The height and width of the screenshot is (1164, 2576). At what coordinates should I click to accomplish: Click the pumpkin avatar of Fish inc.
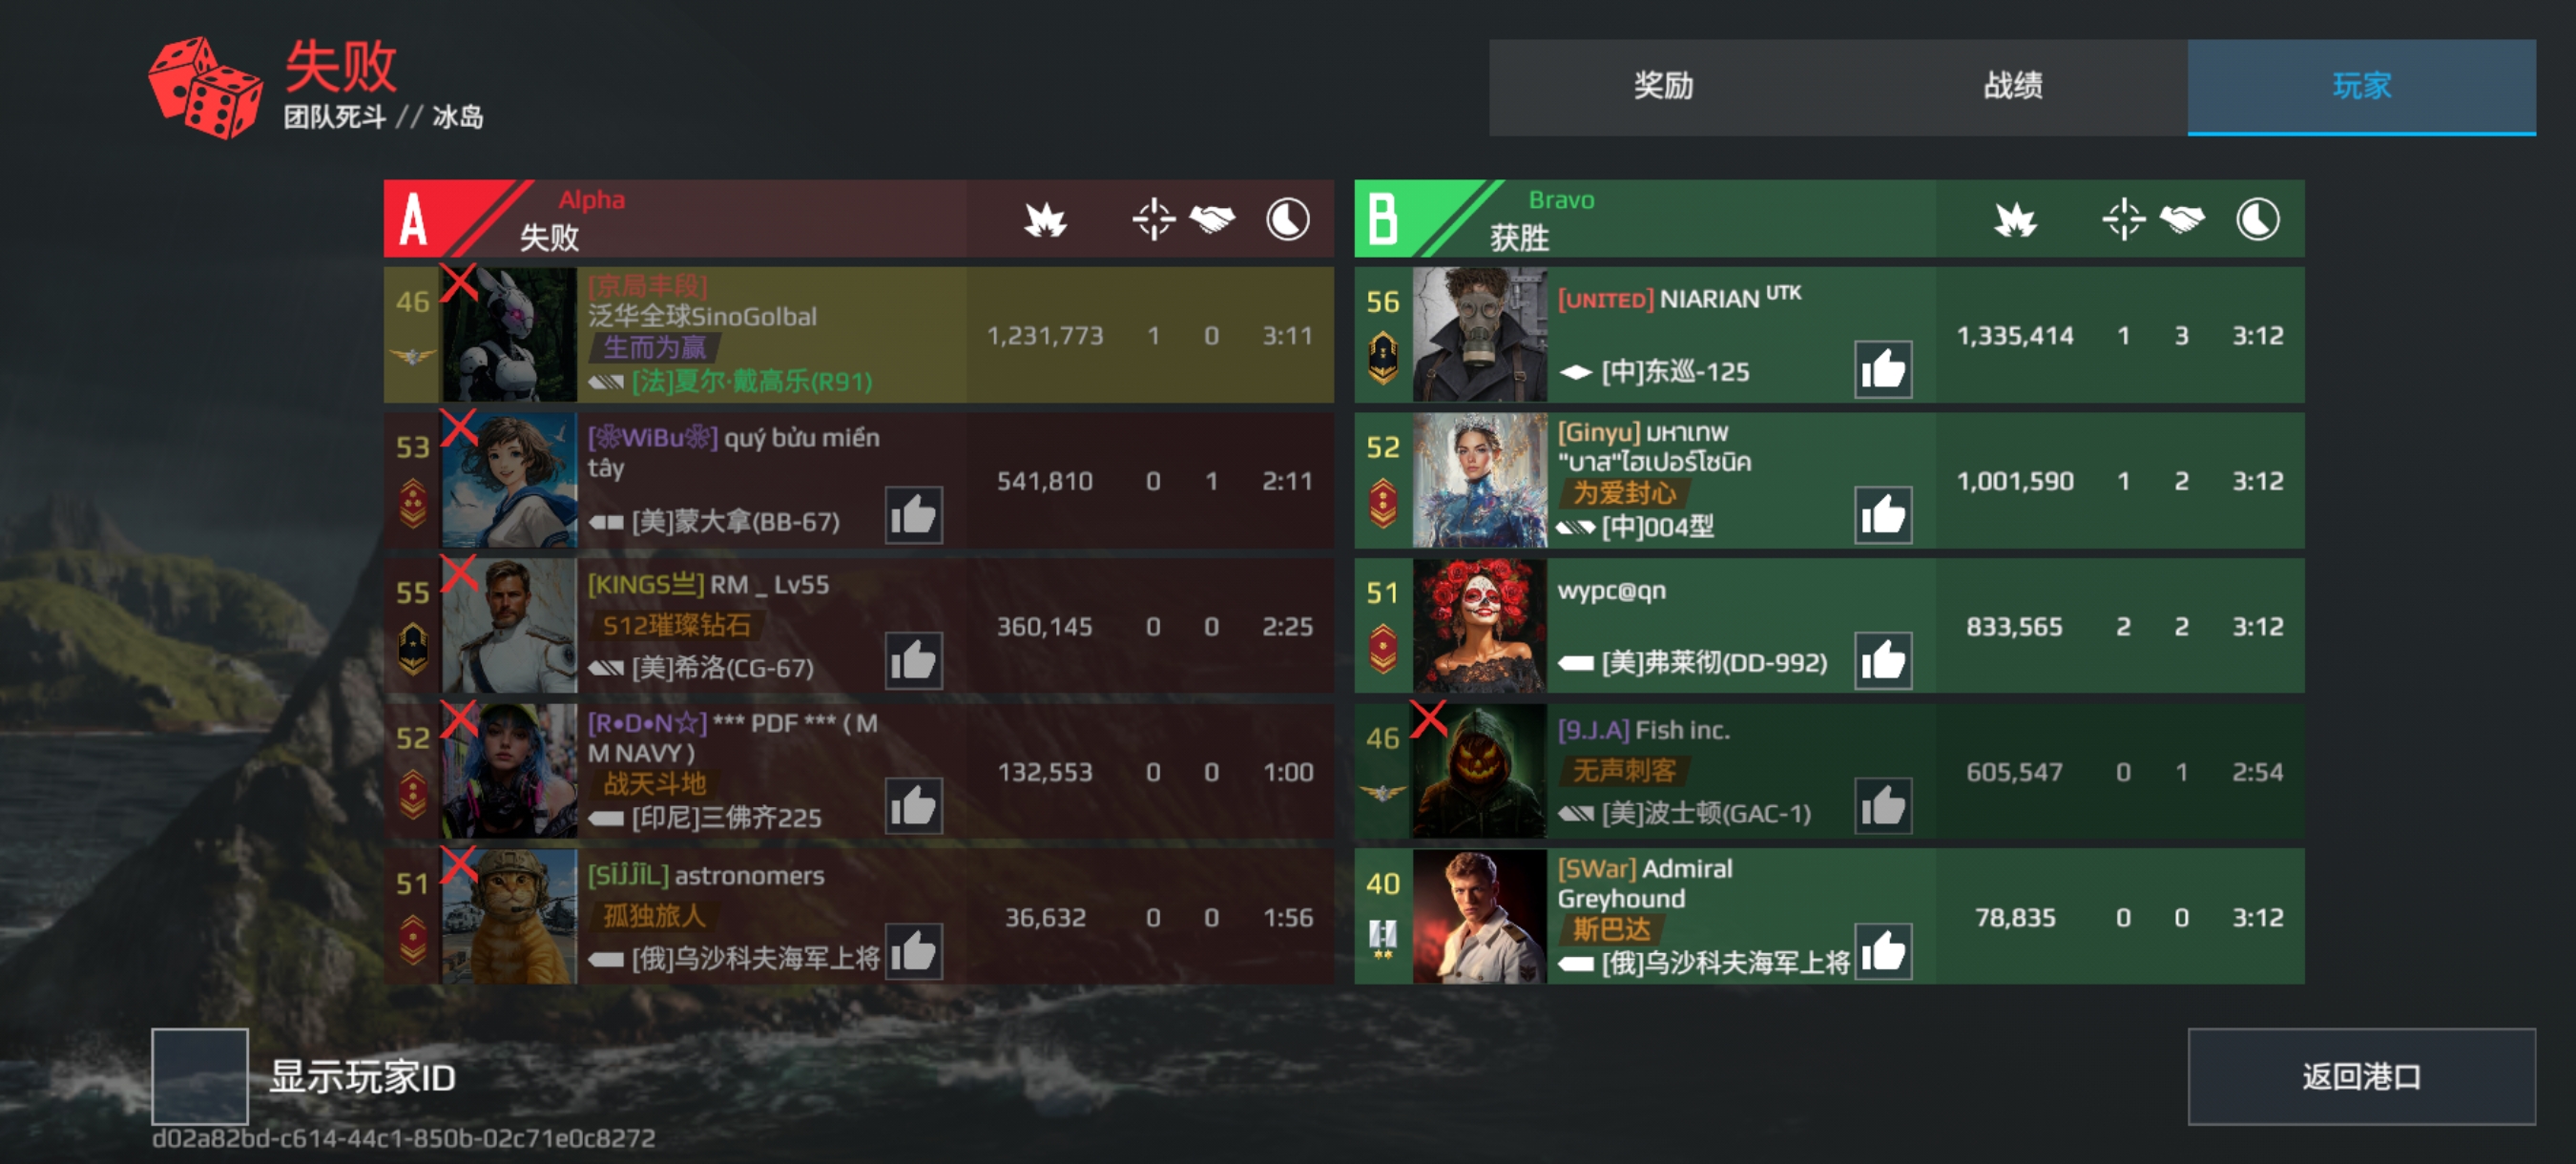pyautogui.click(x=1479, y=770)
